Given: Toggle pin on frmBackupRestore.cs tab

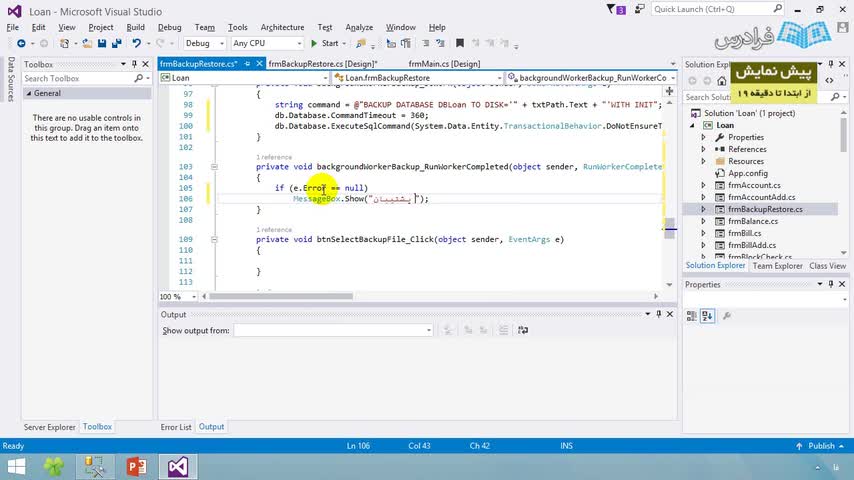Looking at the screenshot, I should pos(247,64).
